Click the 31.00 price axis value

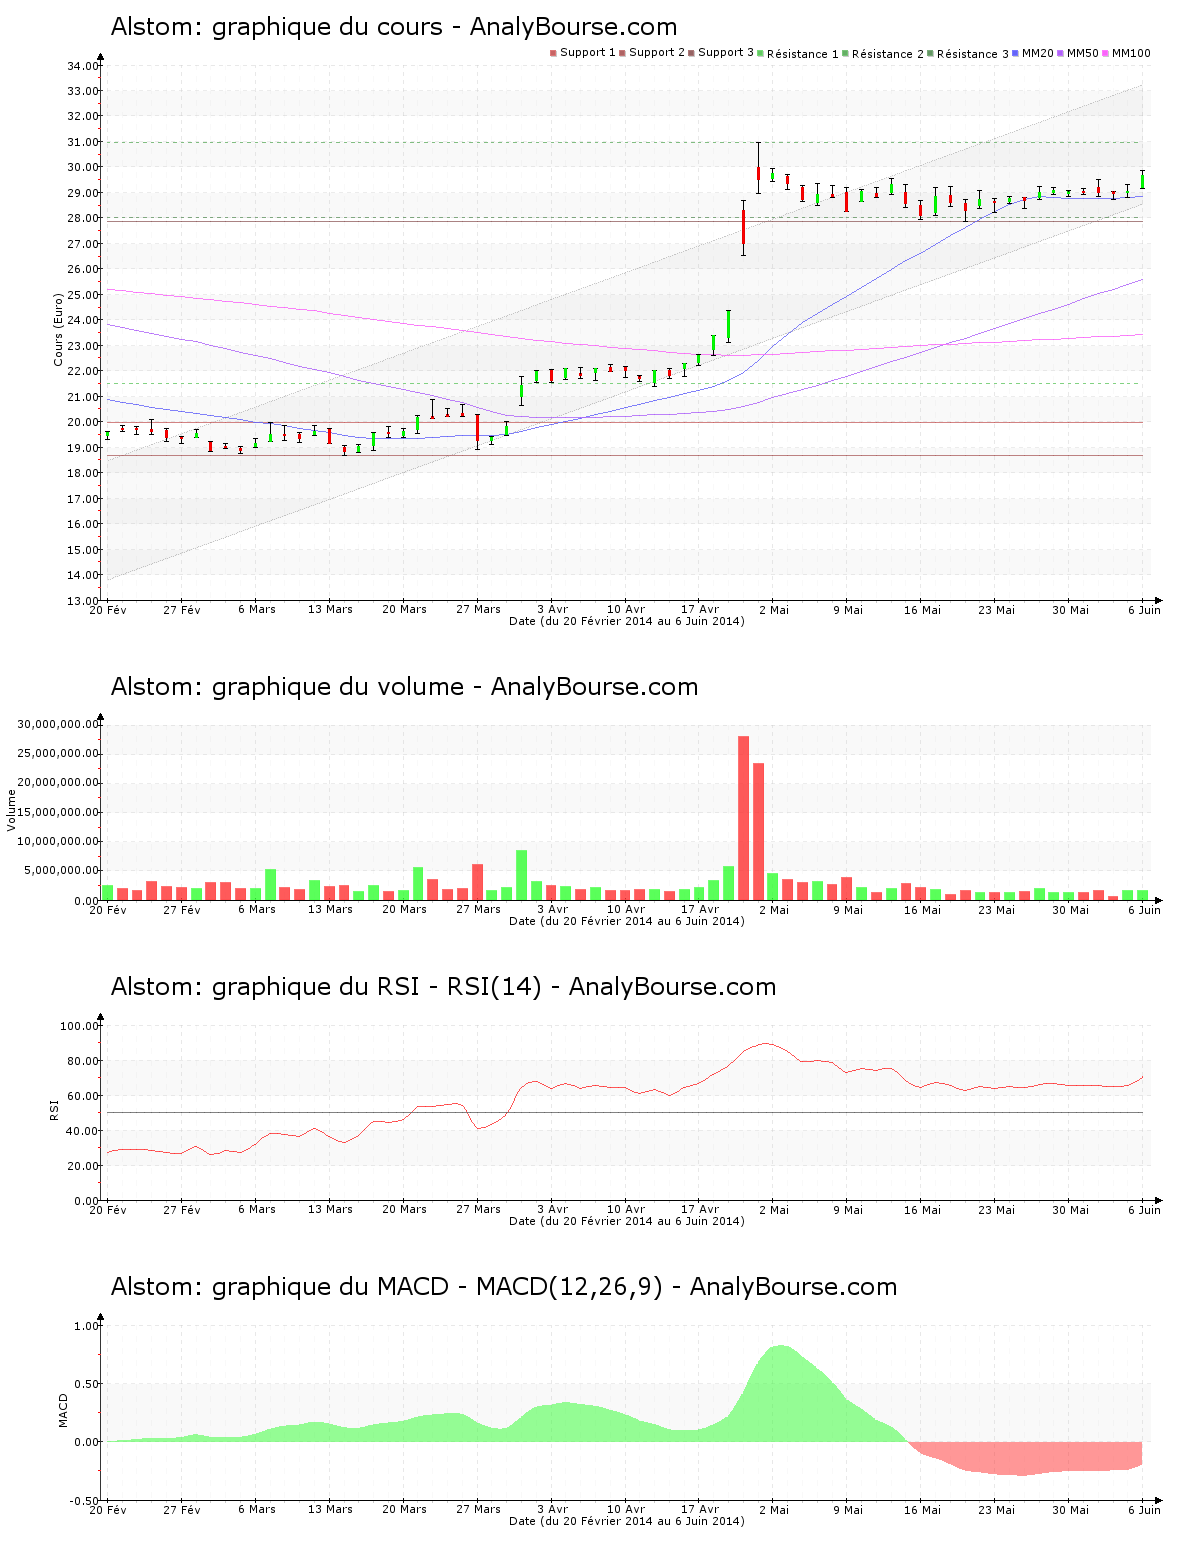[x=83, y=142]
